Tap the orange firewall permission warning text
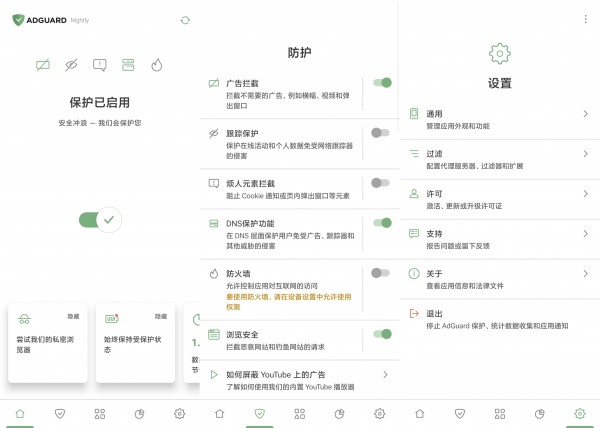The height and width of the screenshot is (428, 600). pos(289,302)
